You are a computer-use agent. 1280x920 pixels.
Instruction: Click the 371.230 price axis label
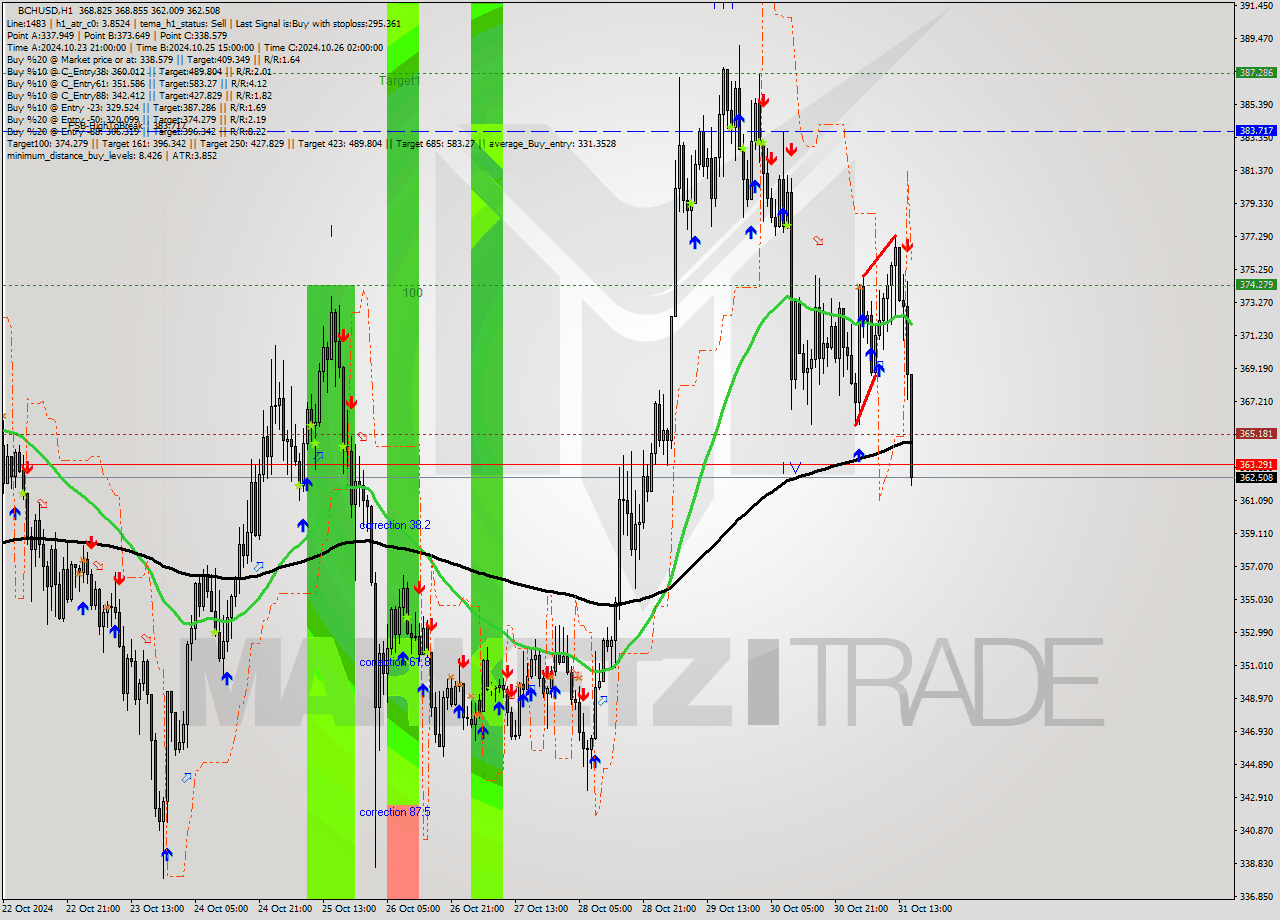click(1256, 336)
